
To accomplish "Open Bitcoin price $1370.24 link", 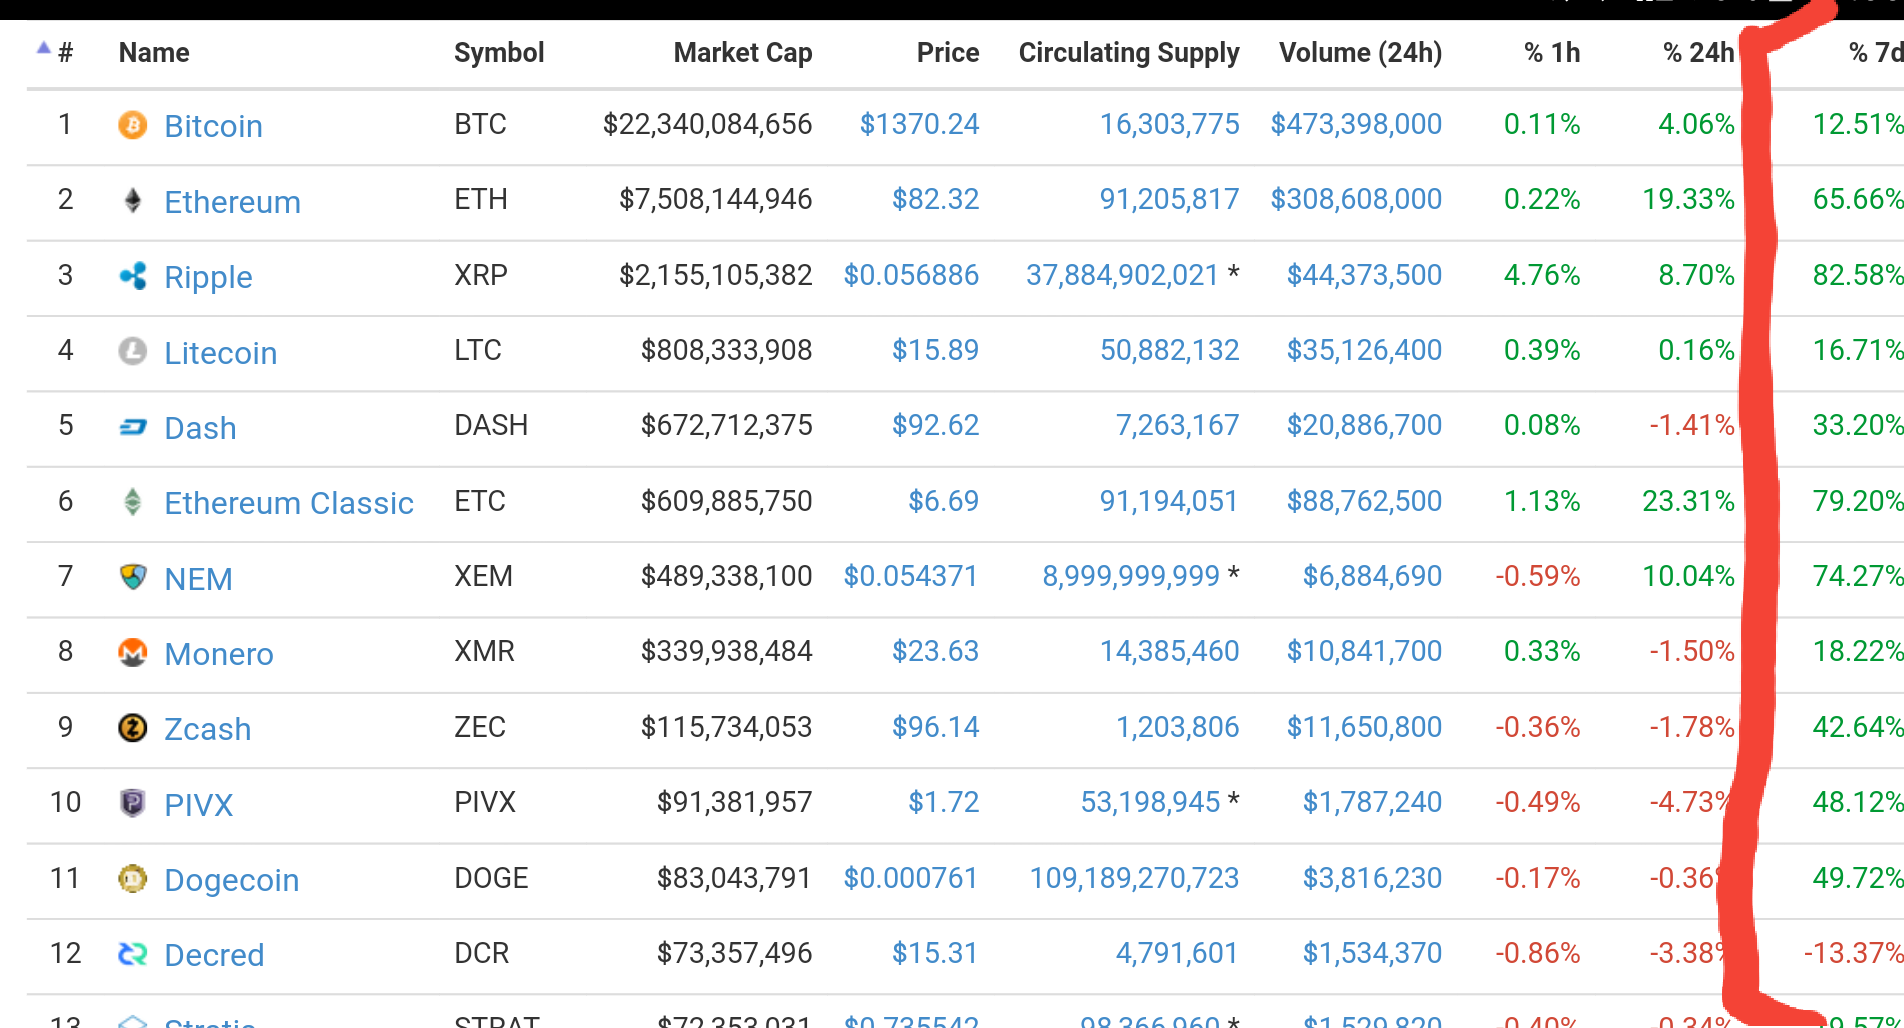I will (x=919, y=124).
